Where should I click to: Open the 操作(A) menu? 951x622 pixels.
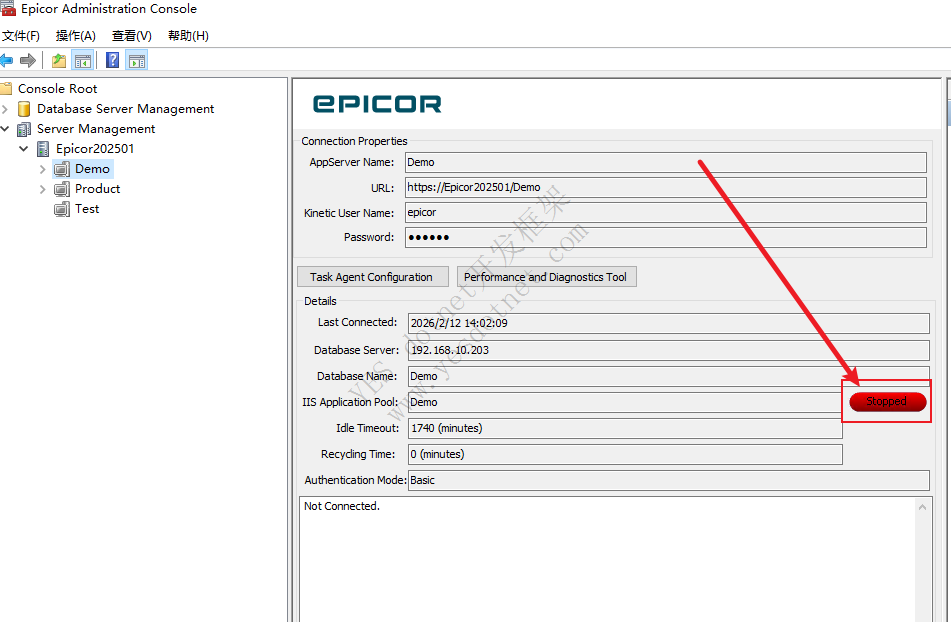75,35
